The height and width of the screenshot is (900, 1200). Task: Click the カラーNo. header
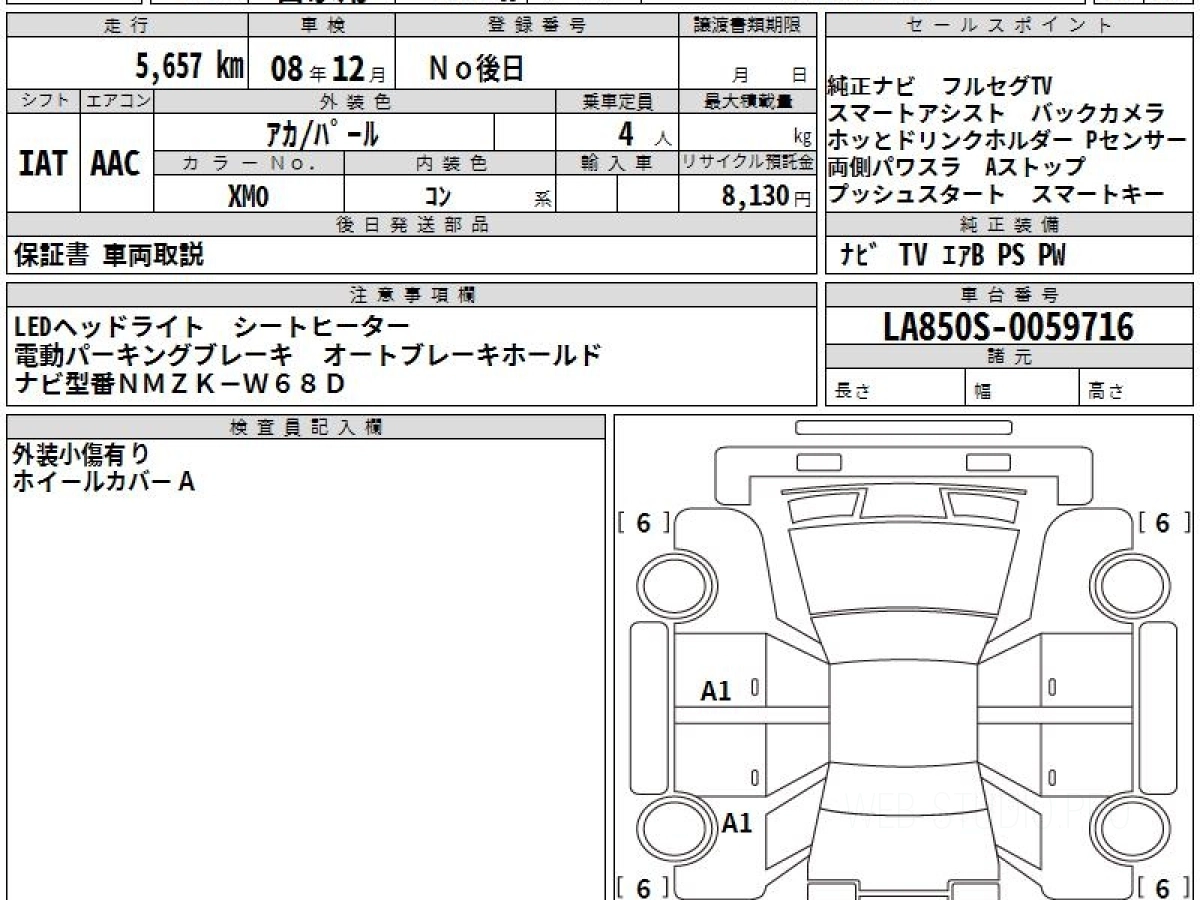(x=249, y=163)
